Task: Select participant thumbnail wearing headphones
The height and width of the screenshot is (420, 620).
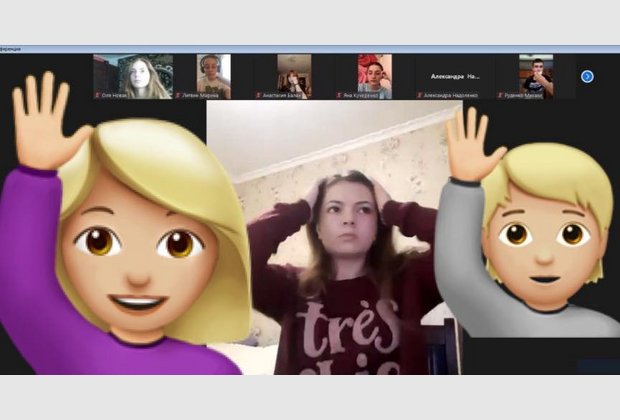Action: tap(214, 76)
